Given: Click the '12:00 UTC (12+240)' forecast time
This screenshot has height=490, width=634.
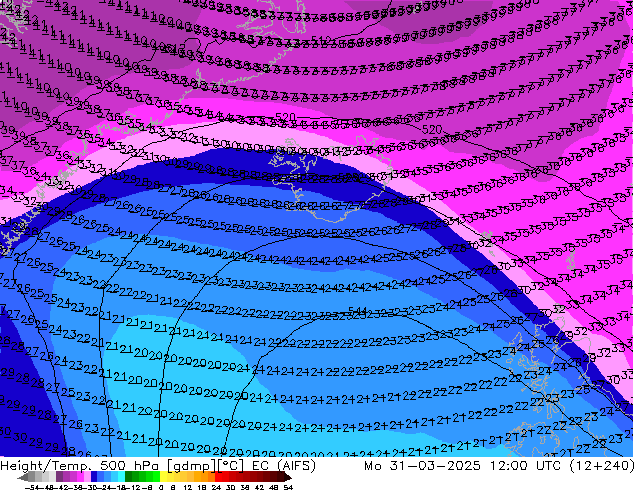Looking at the screenshot, I should tap(562, 466).
